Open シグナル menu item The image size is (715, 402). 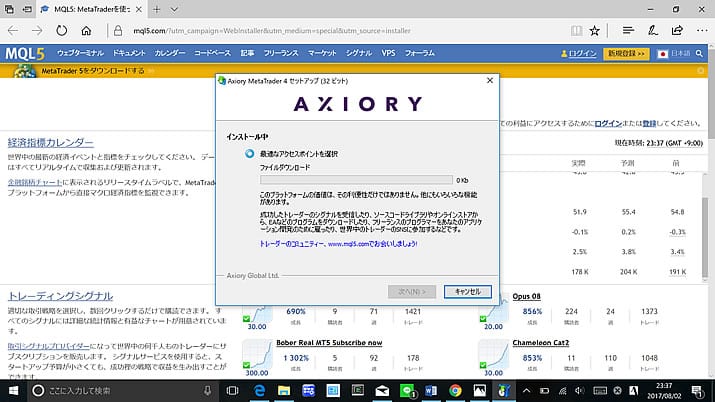[359, 53]
